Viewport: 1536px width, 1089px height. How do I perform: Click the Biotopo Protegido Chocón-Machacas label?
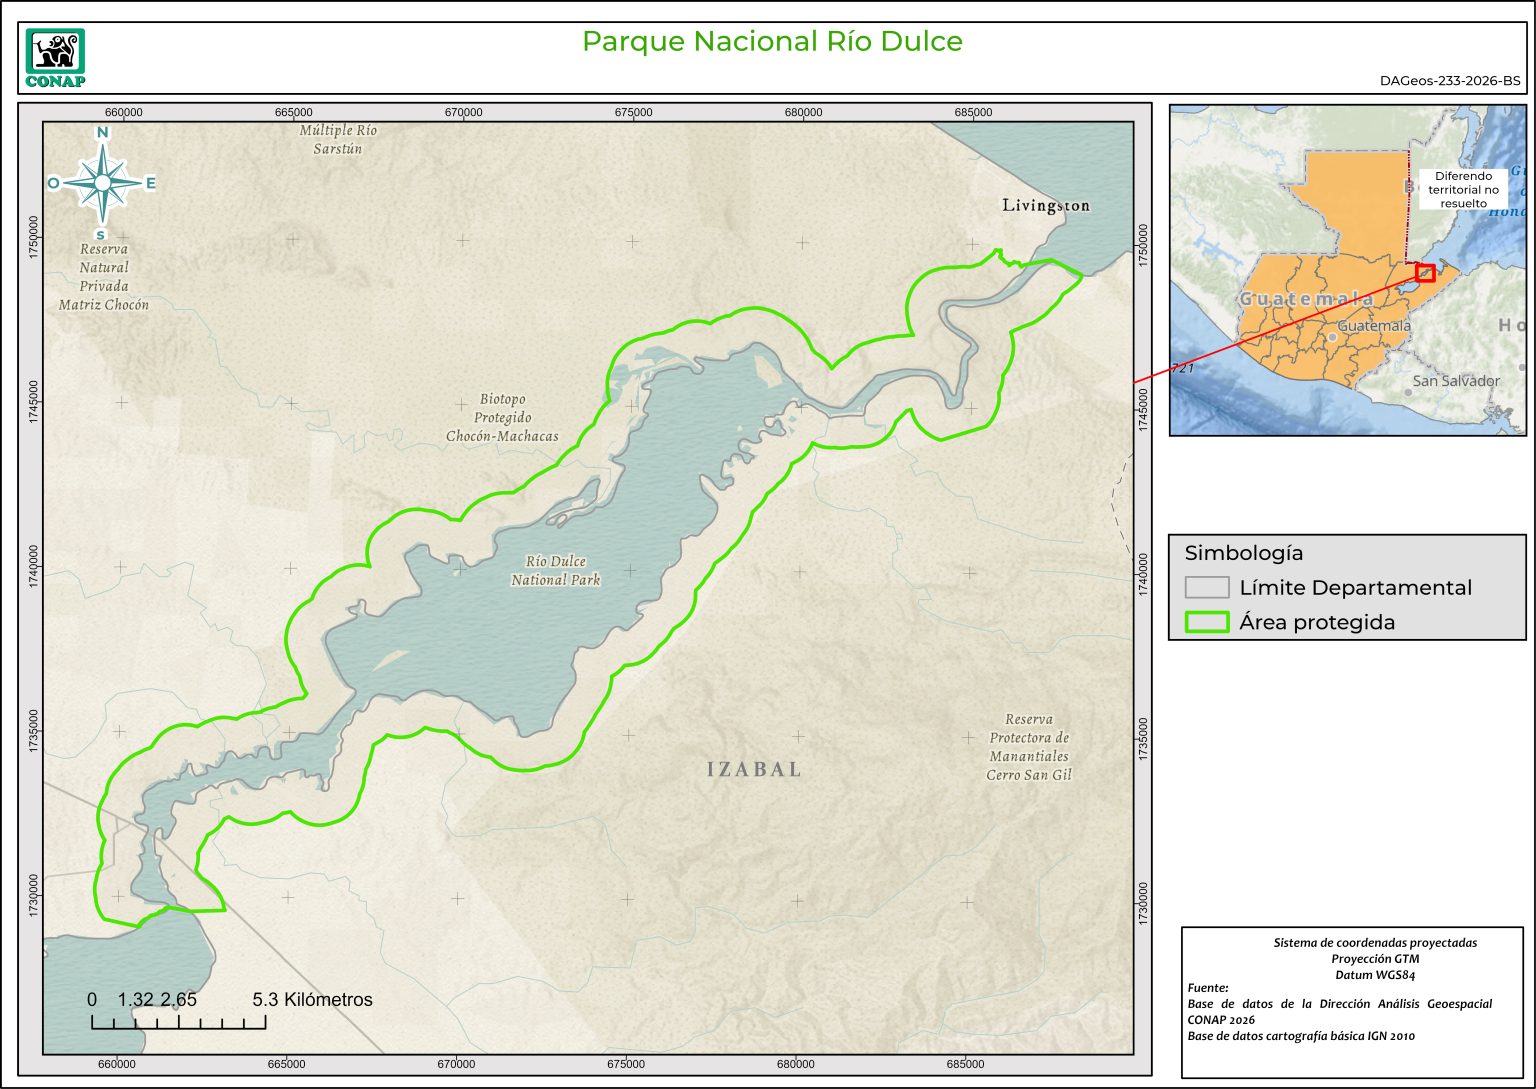pos(502,418)
